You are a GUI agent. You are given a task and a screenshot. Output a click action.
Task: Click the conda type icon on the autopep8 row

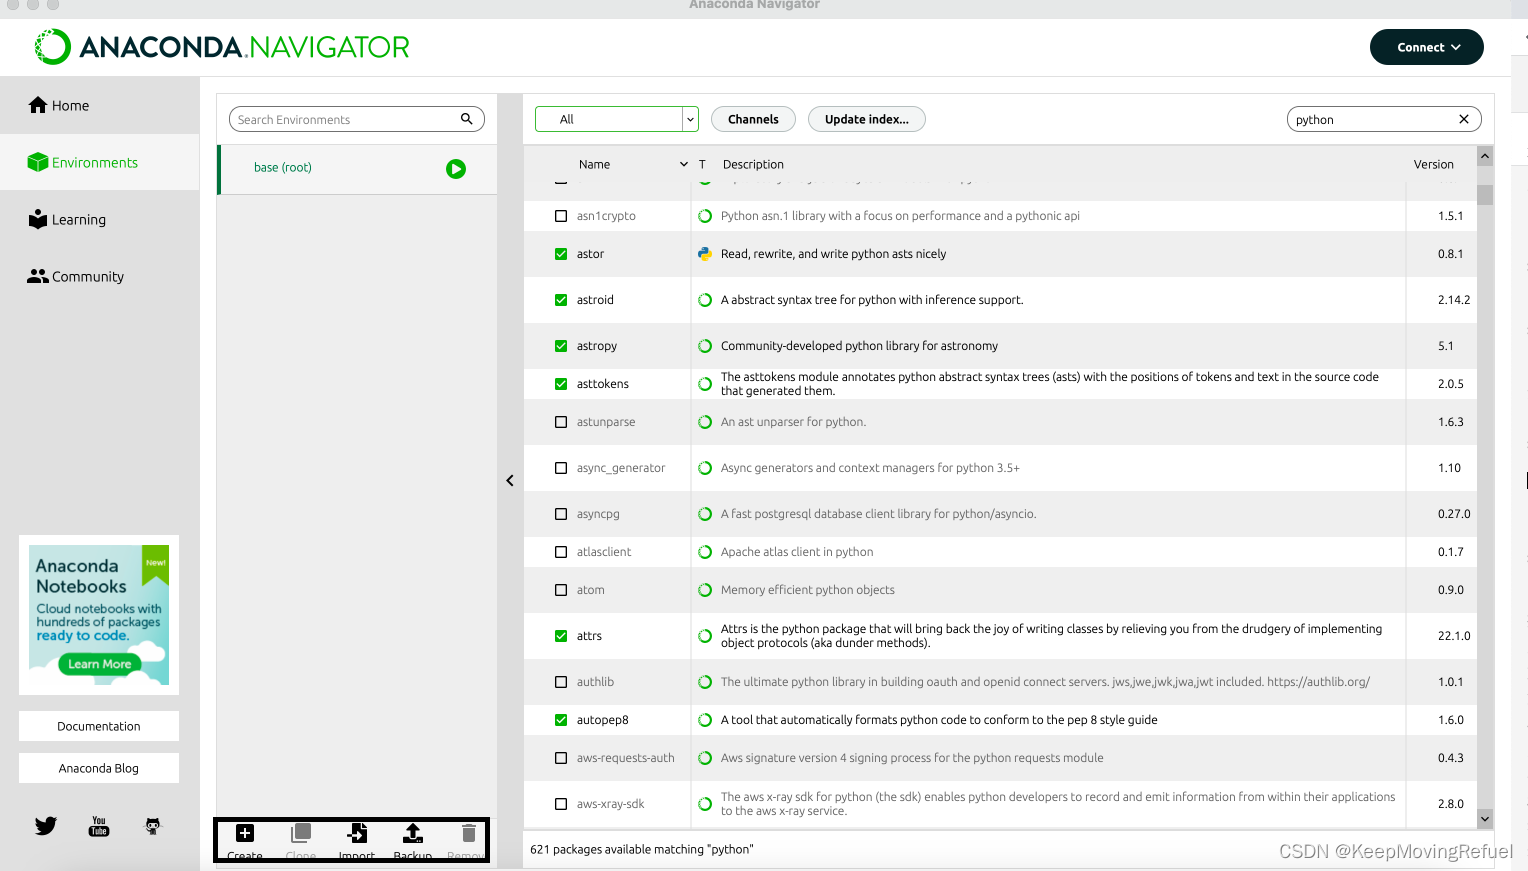coord(705,720)
